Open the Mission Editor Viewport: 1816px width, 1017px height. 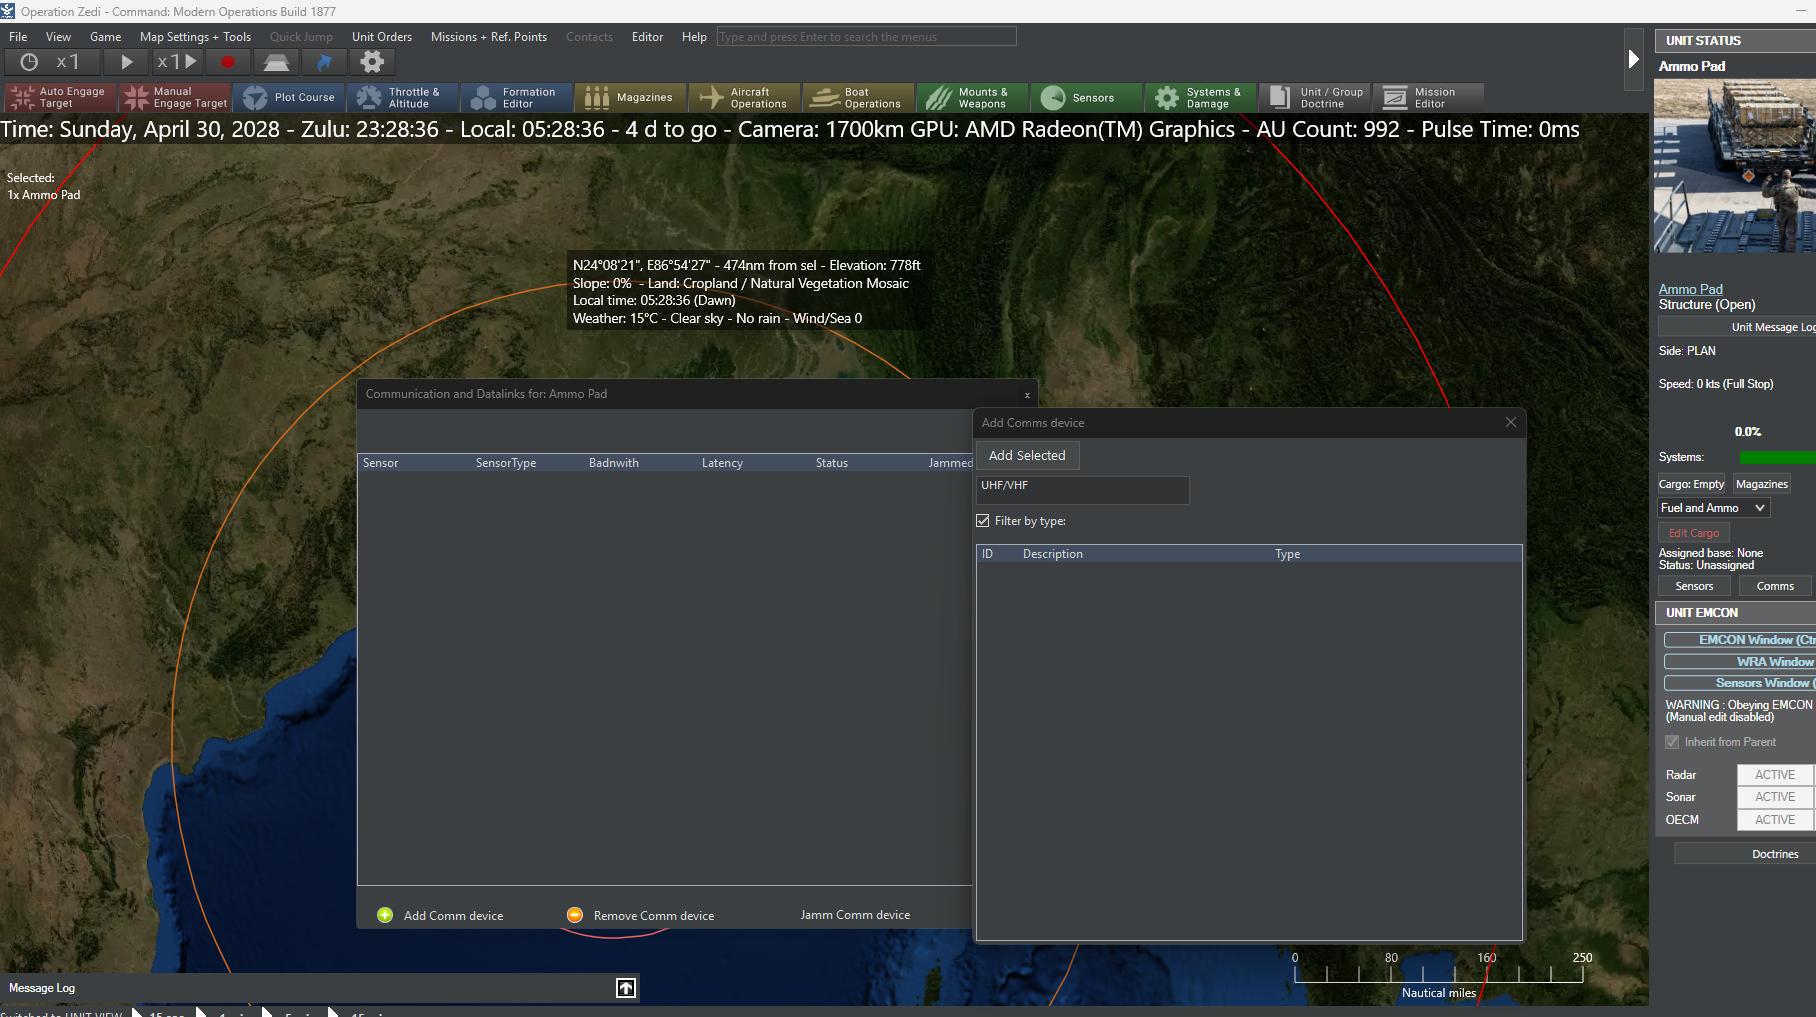(1428, 97)
